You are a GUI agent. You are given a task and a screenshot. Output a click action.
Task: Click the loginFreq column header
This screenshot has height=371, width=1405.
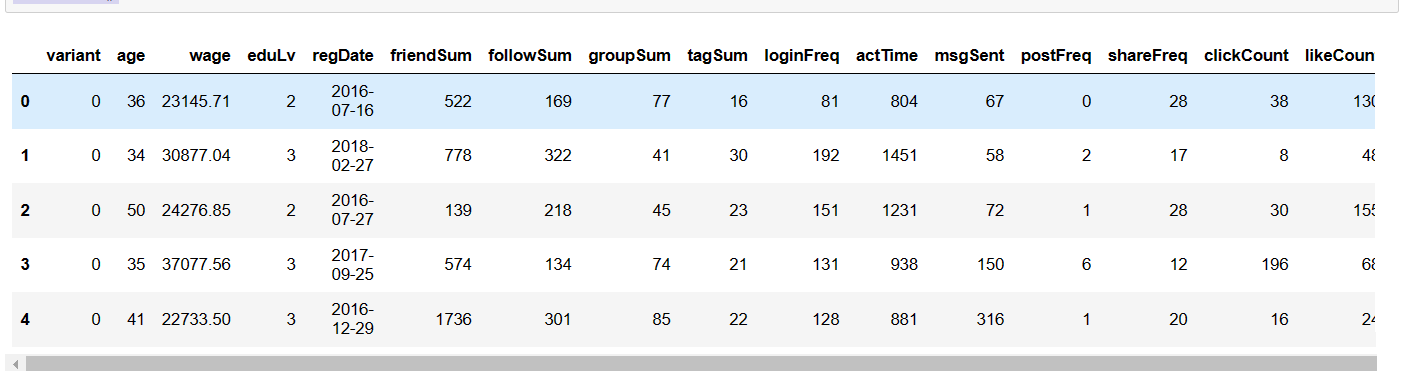click(x=802, y=55)
